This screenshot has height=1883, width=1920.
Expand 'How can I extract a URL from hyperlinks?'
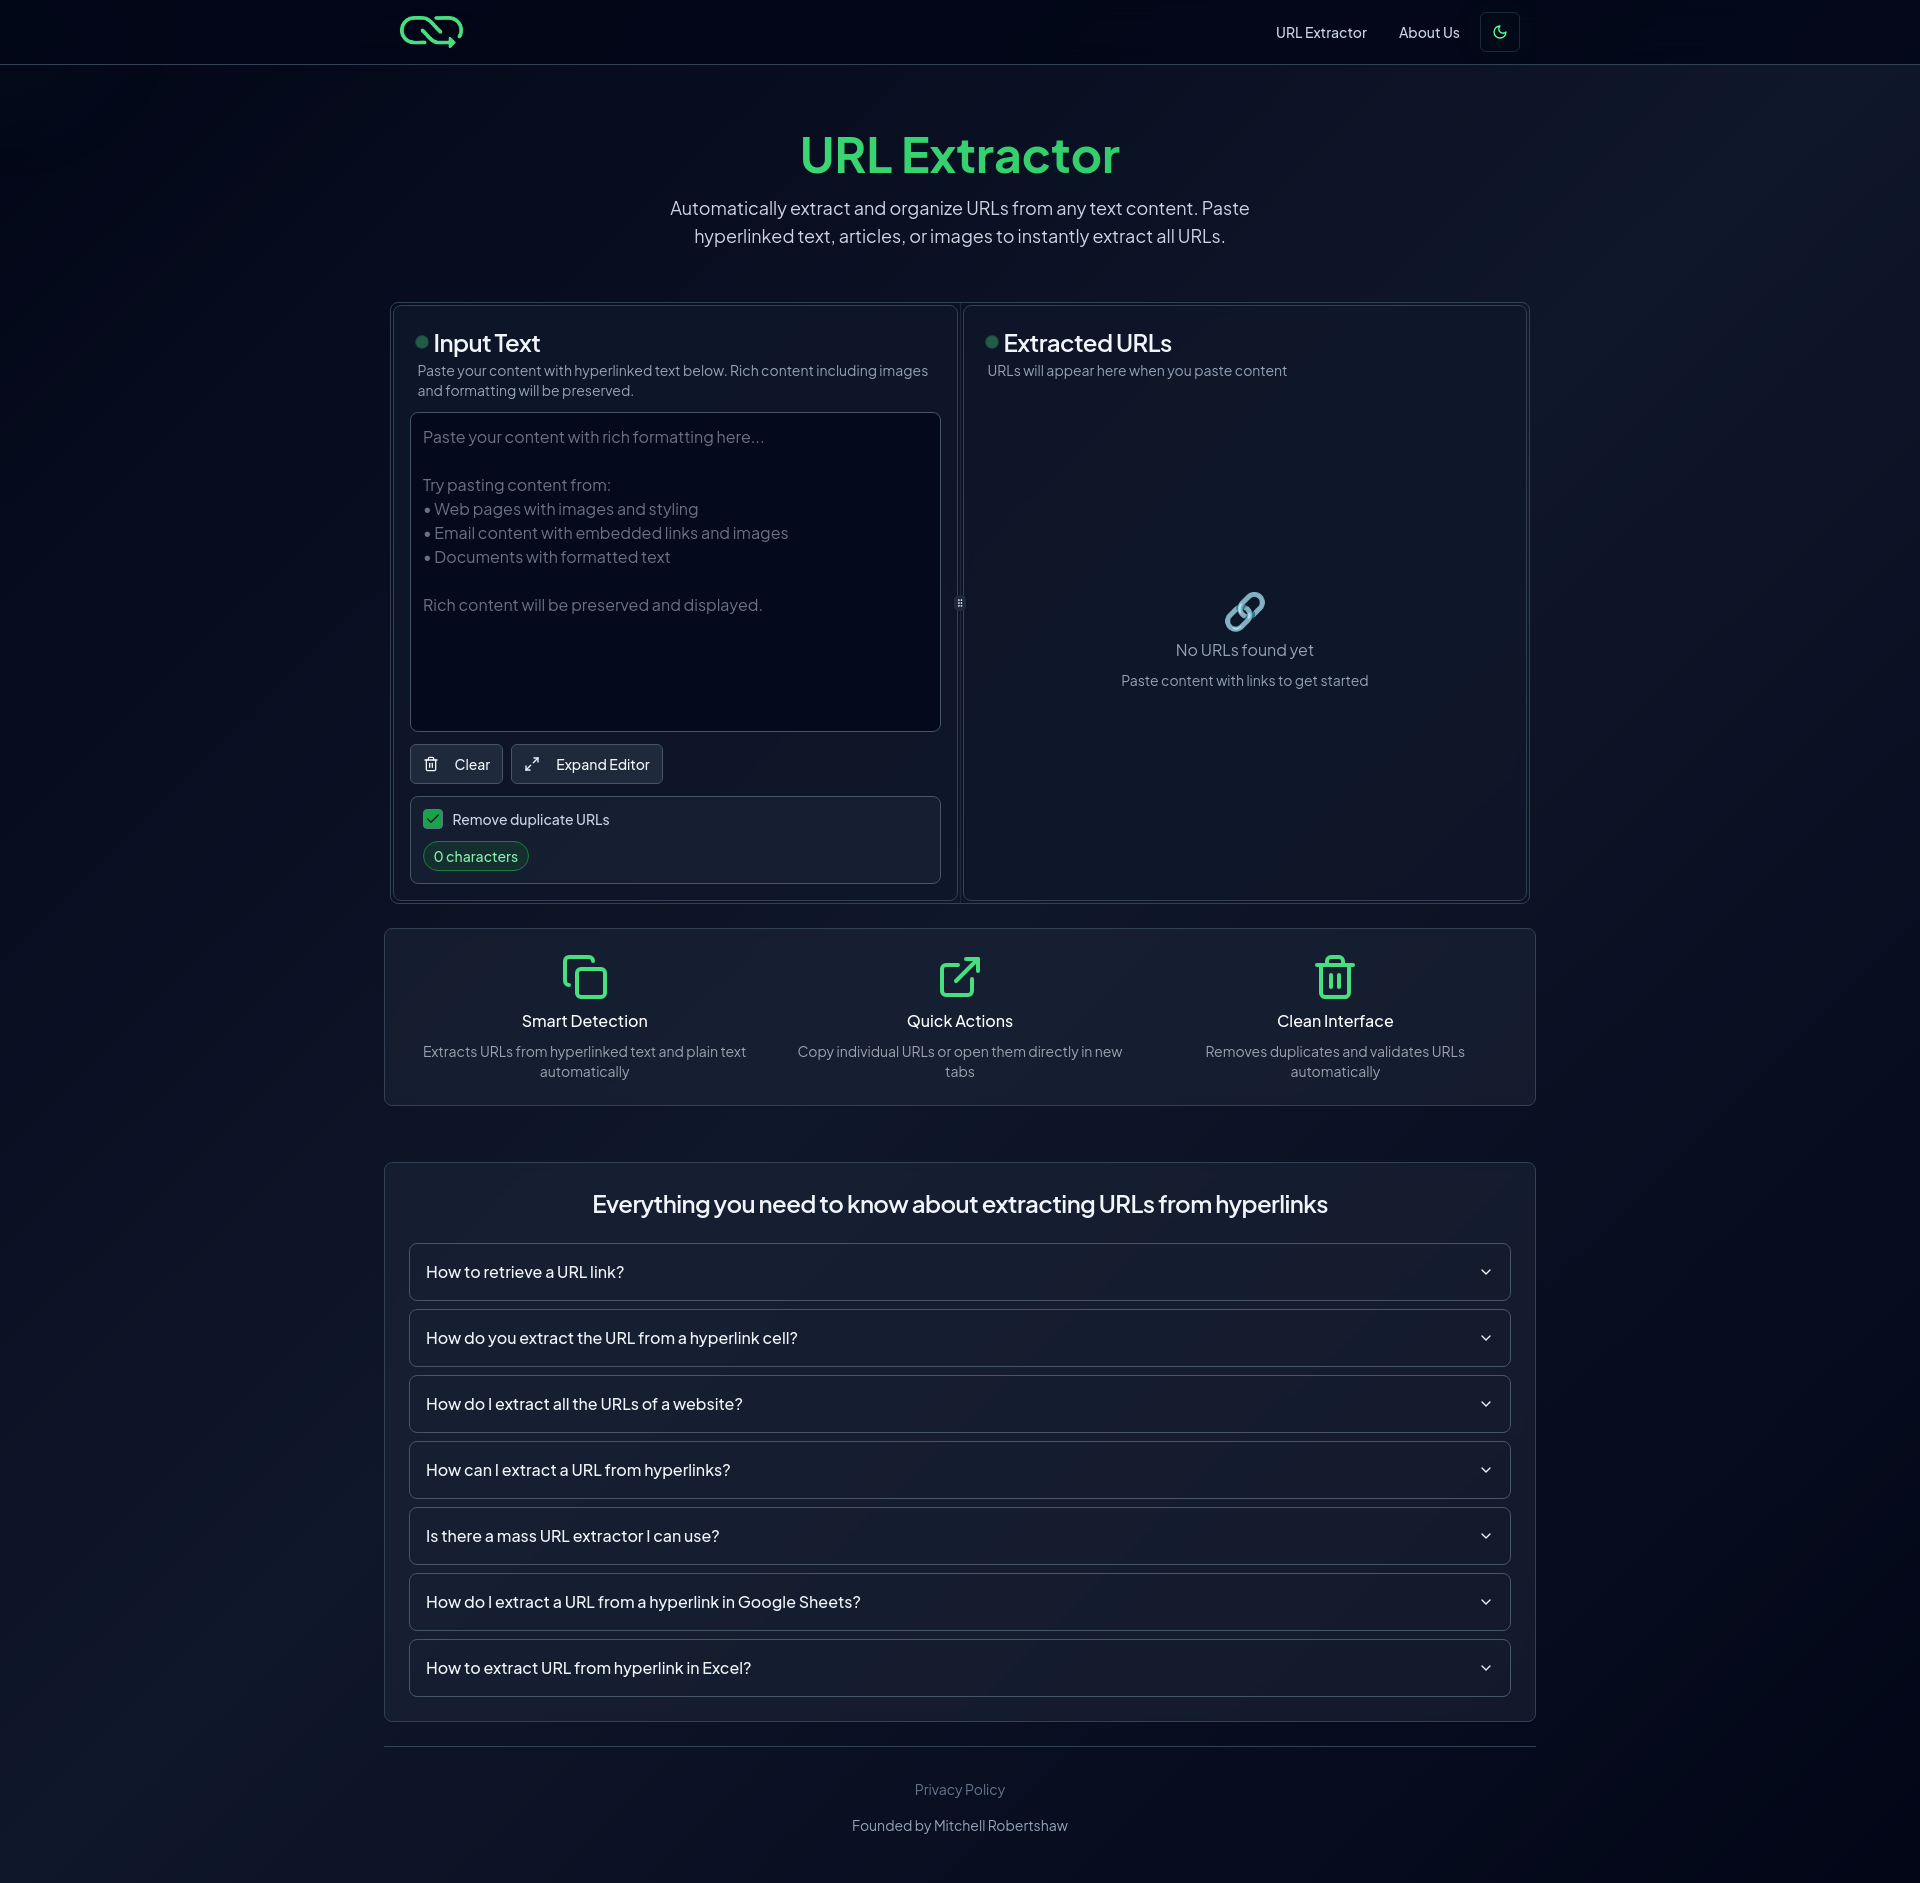click(x=960, y=1470)
